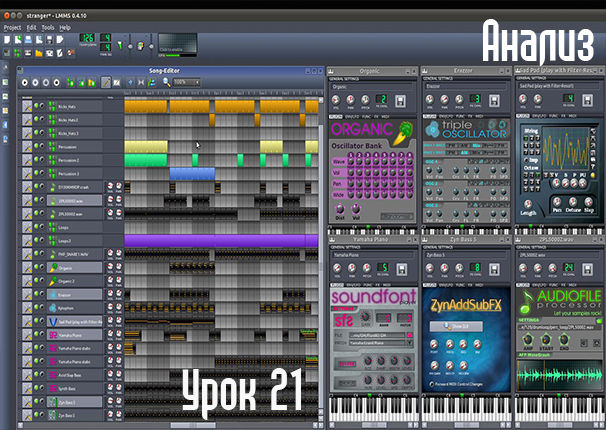Screen dimensions: 606x430
Task: Add a beat/bassline track in Song-Editor
Action: [x=71, y=82]
